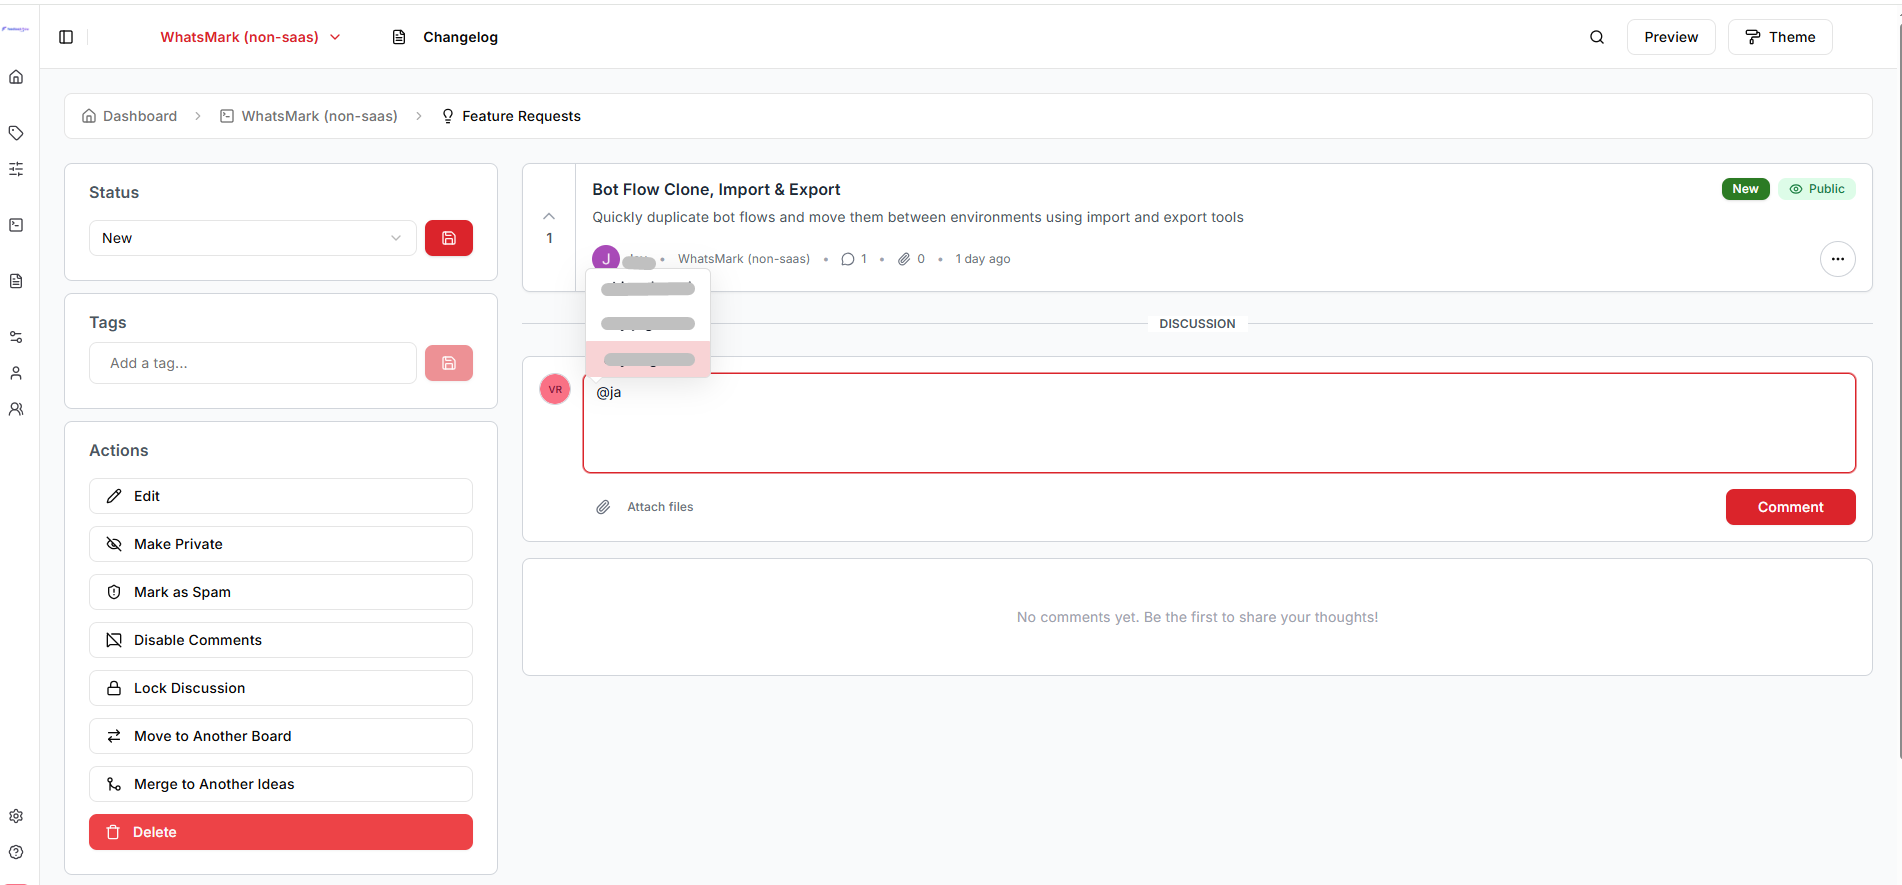1902x885 pixels.
Task: Open the three-dot more options menu
Action: pyautogui.click(x=1837, y=259)
